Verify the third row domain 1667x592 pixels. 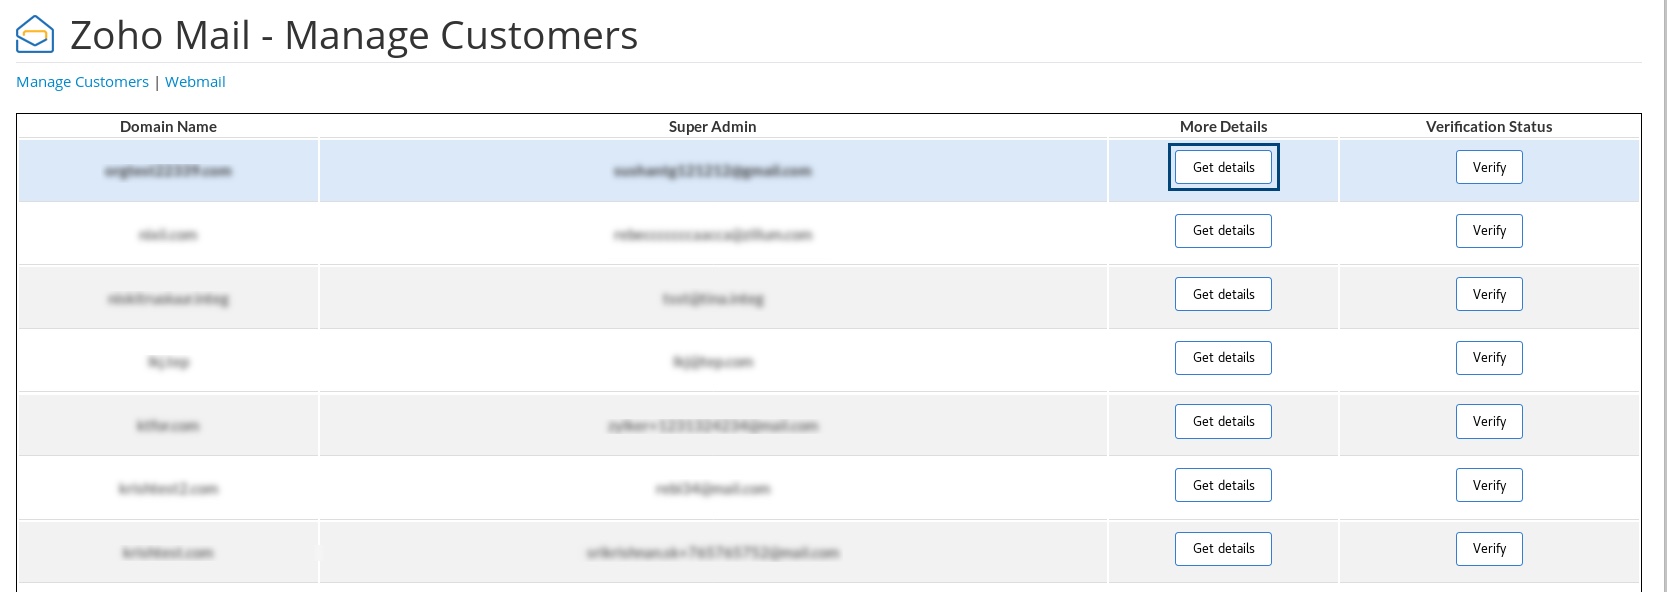point(1489,294)
